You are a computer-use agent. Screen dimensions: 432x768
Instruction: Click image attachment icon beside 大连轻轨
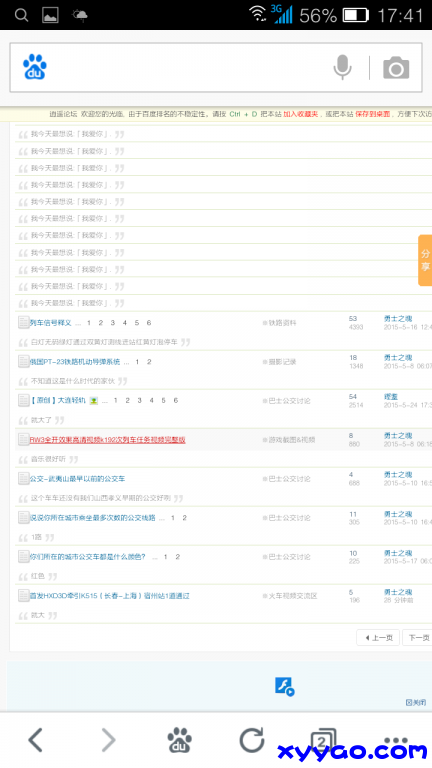(x=94, y=401)
